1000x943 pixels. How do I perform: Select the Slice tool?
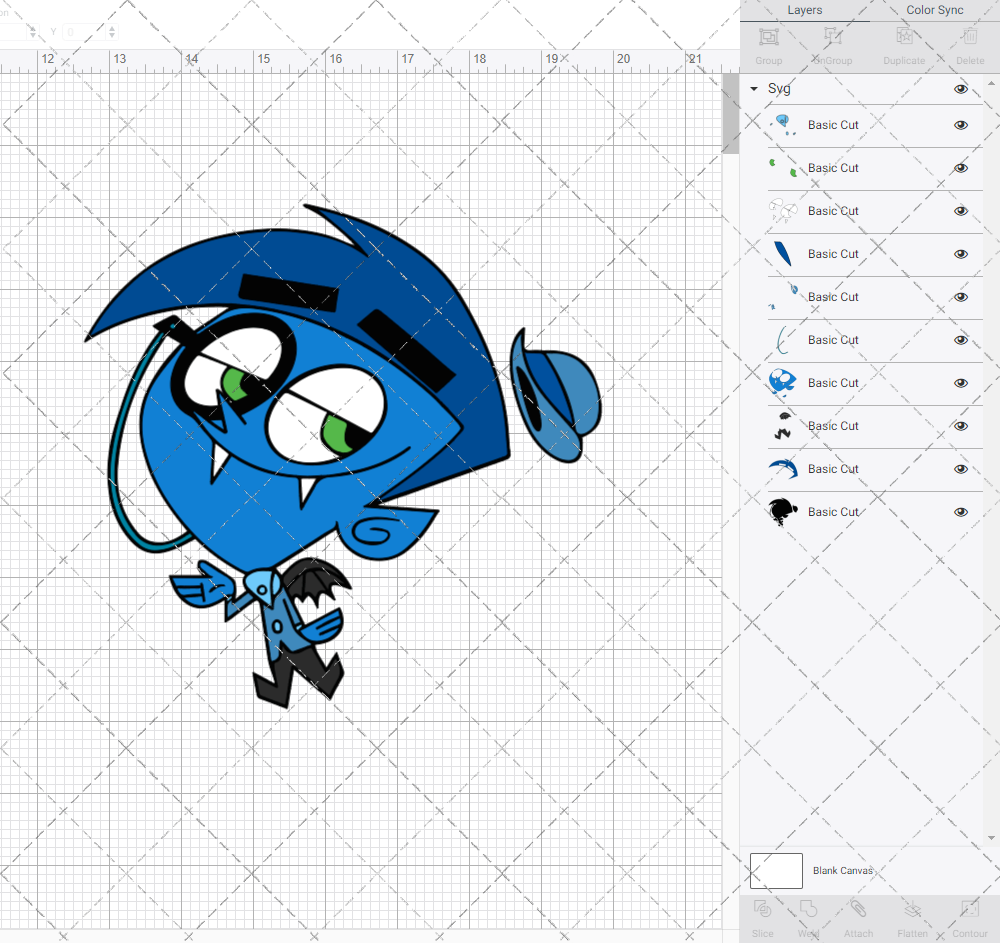(762, 909)
